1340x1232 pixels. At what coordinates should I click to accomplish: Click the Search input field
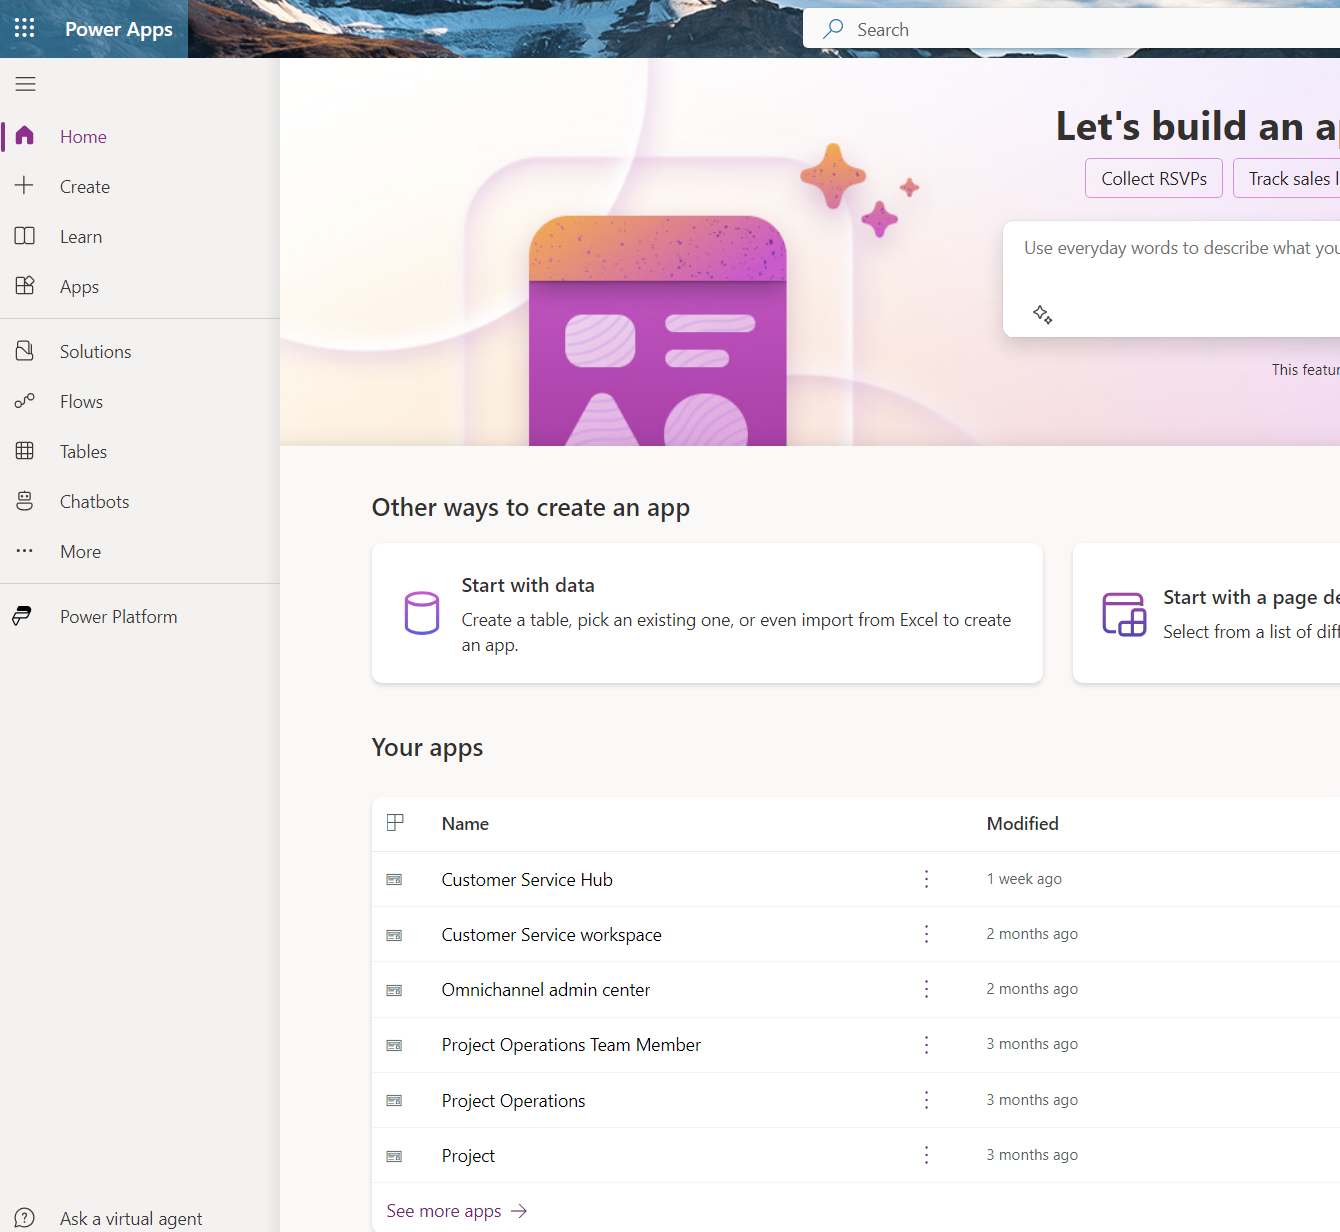click(1071, 29)
